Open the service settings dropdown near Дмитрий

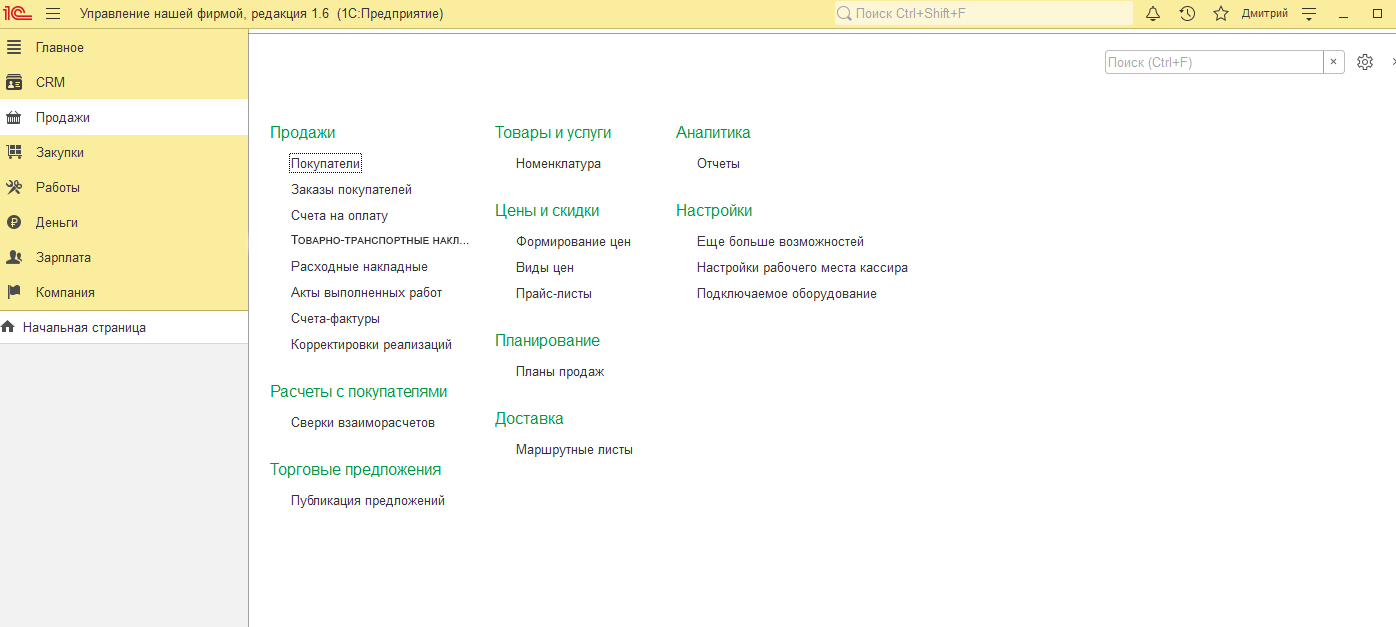[1309, 14]
